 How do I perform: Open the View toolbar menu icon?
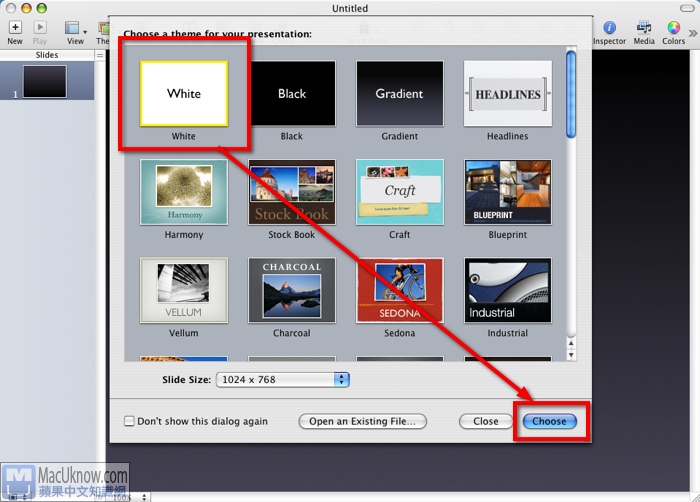click(x=72, y=28)
